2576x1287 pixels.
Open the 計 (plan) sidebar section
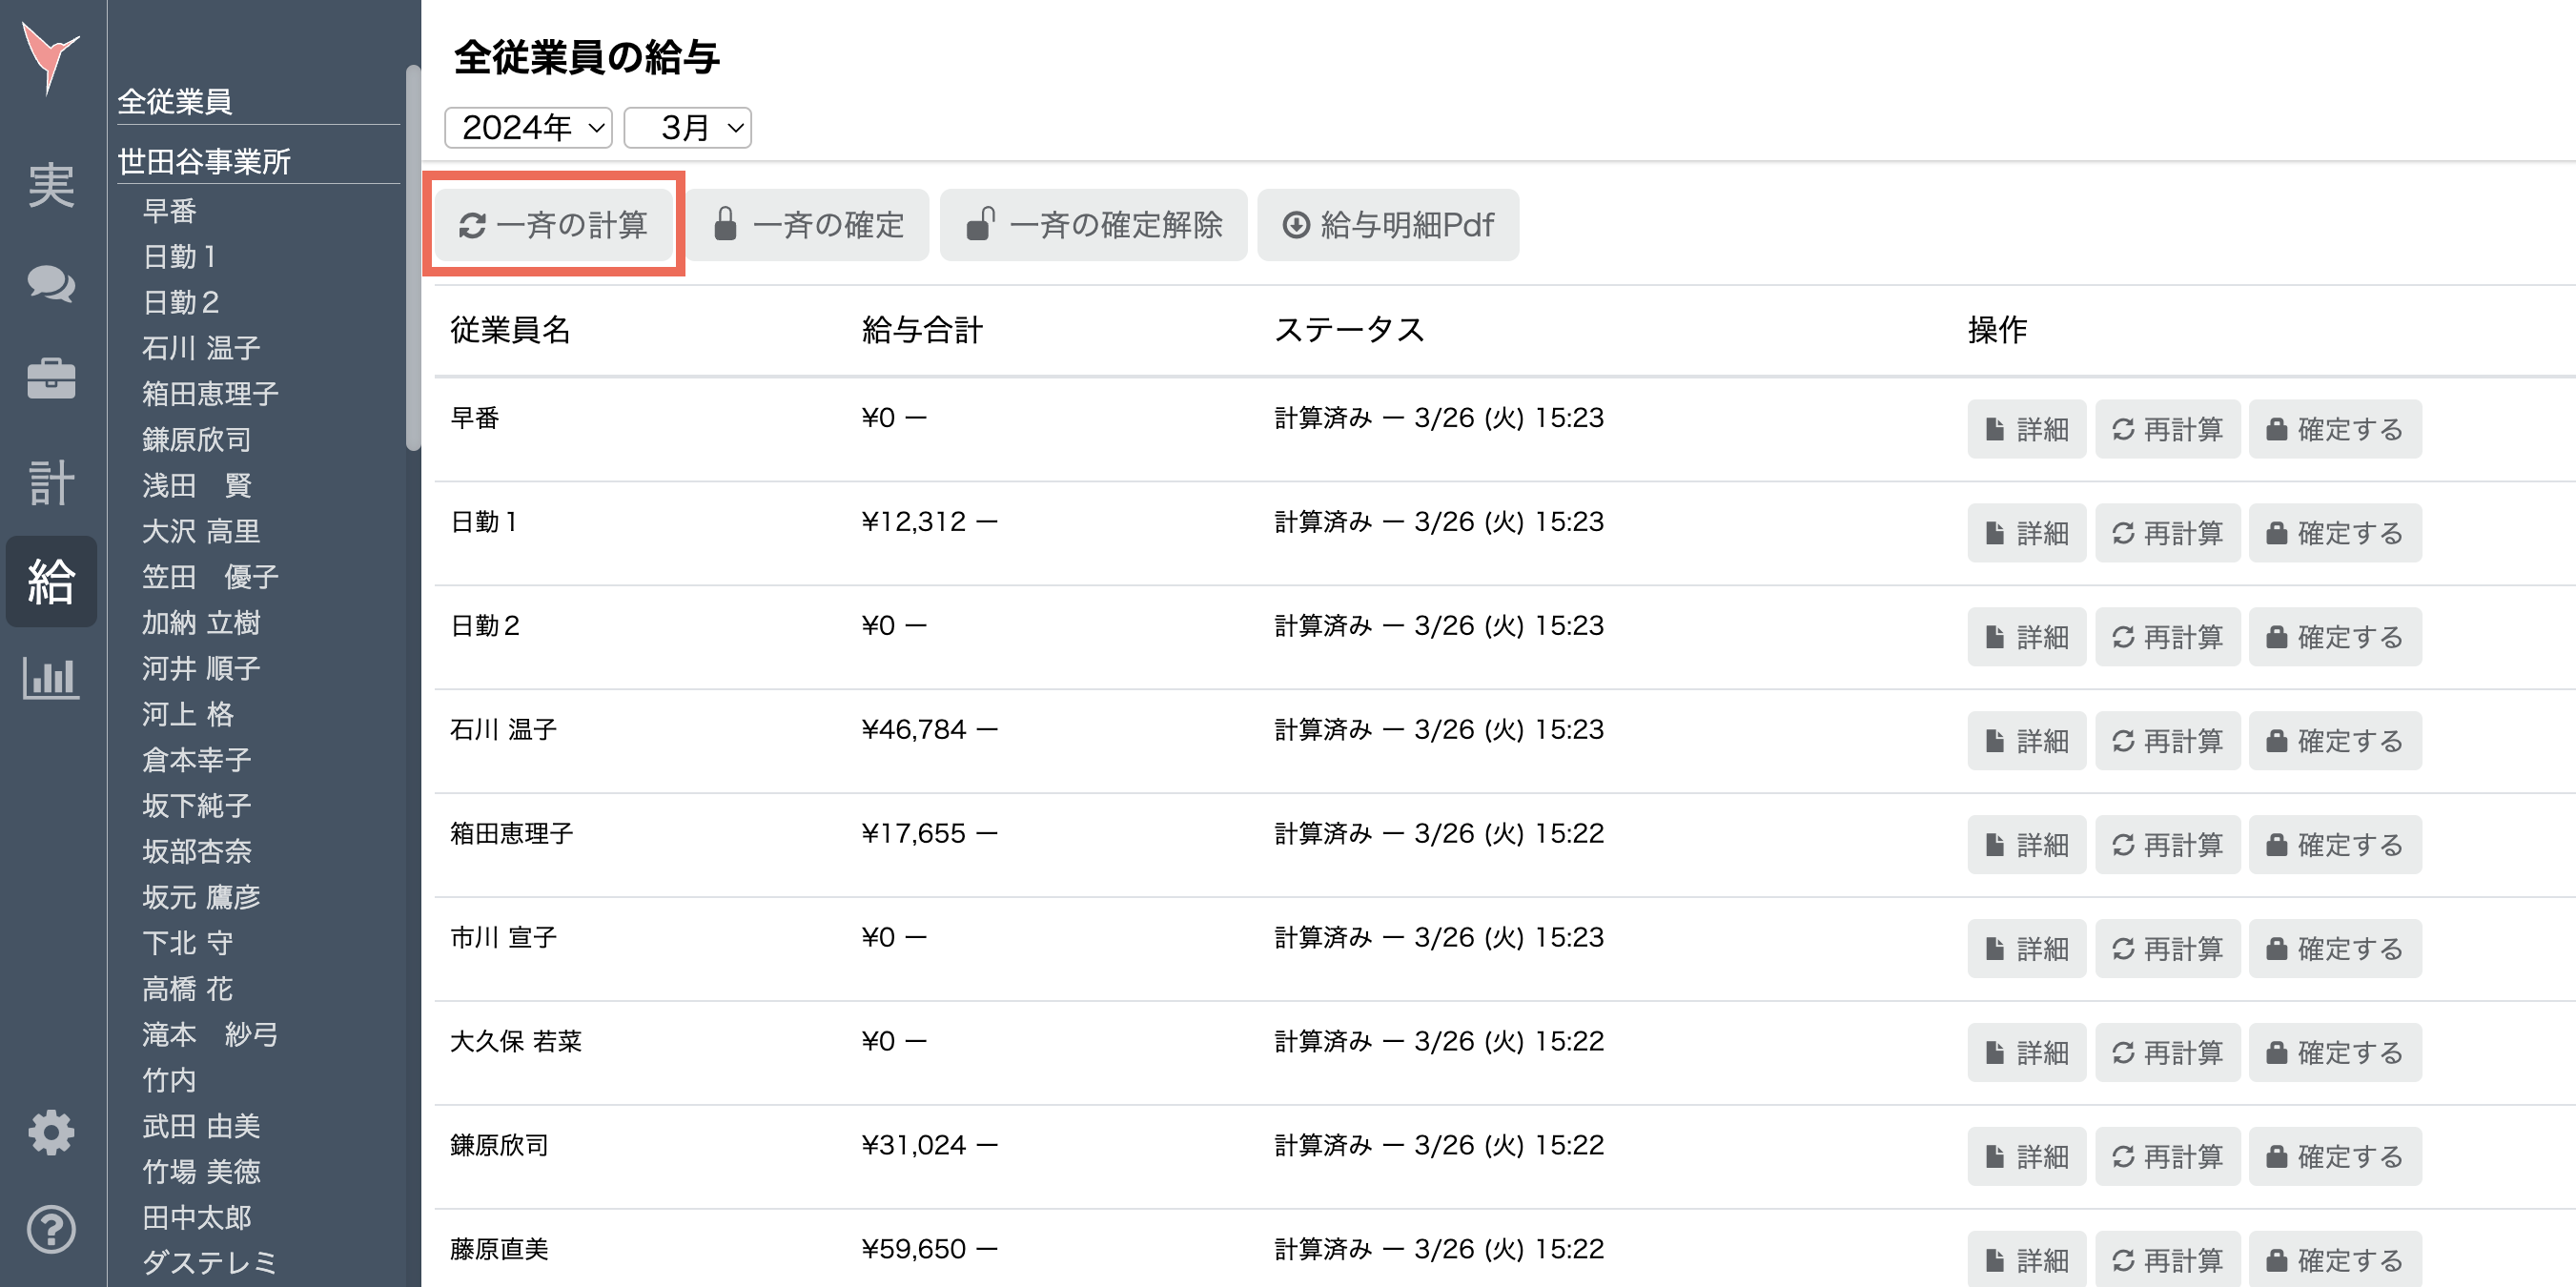pos(51,482)
